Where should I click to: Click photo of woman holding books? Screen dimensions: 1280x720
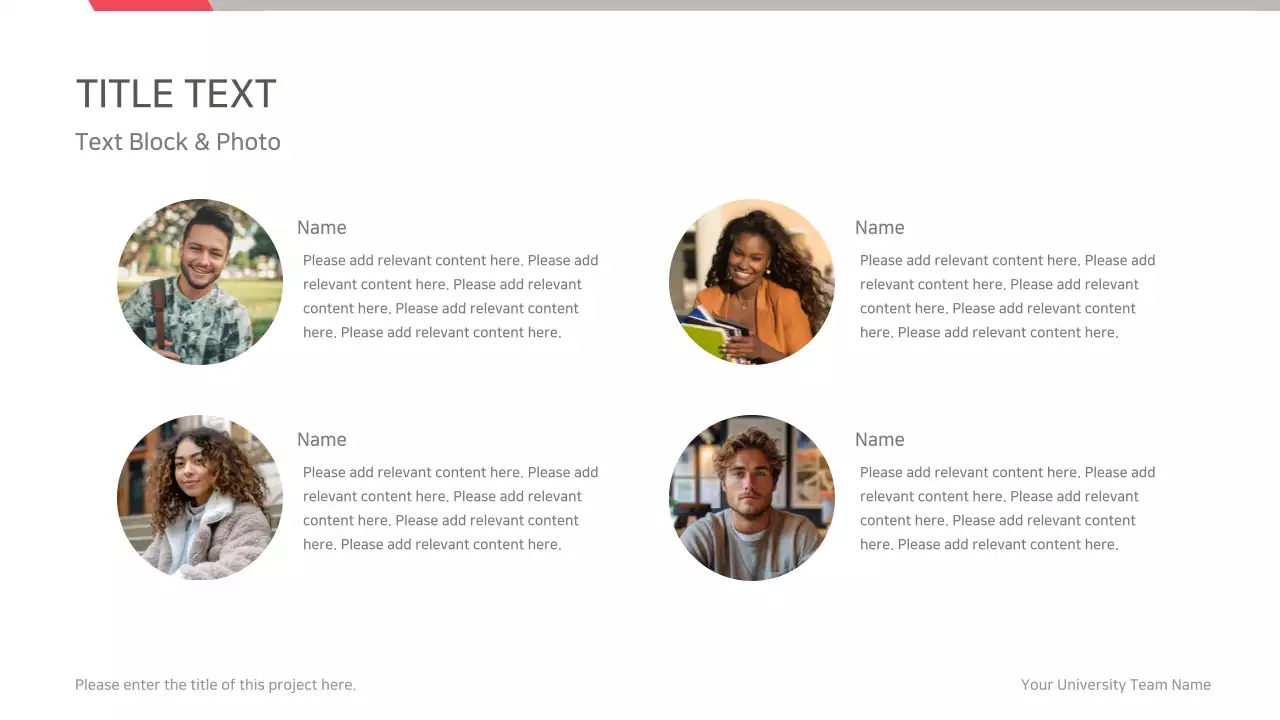752,282
